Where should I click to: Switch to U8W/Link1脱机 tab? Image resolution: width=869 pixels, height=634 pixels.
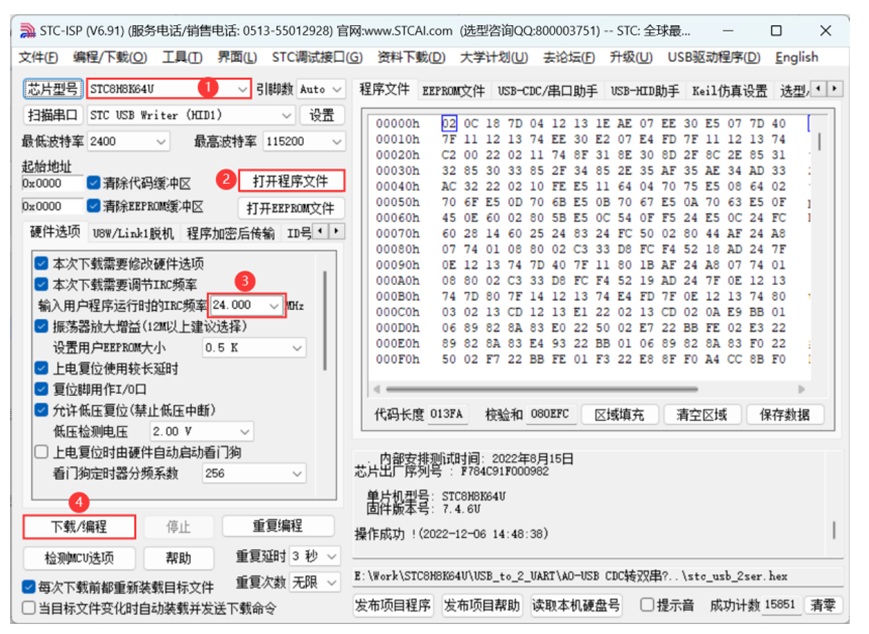pyautogui.click(x=133, y=233)
